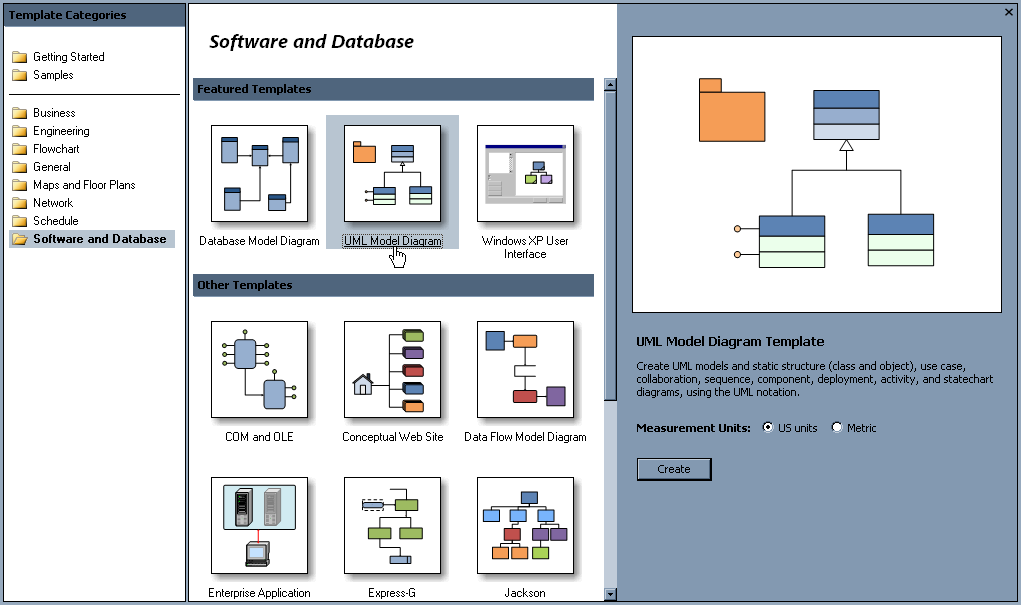
Task: Select the Flowchart template category
Action: (55, 149)
